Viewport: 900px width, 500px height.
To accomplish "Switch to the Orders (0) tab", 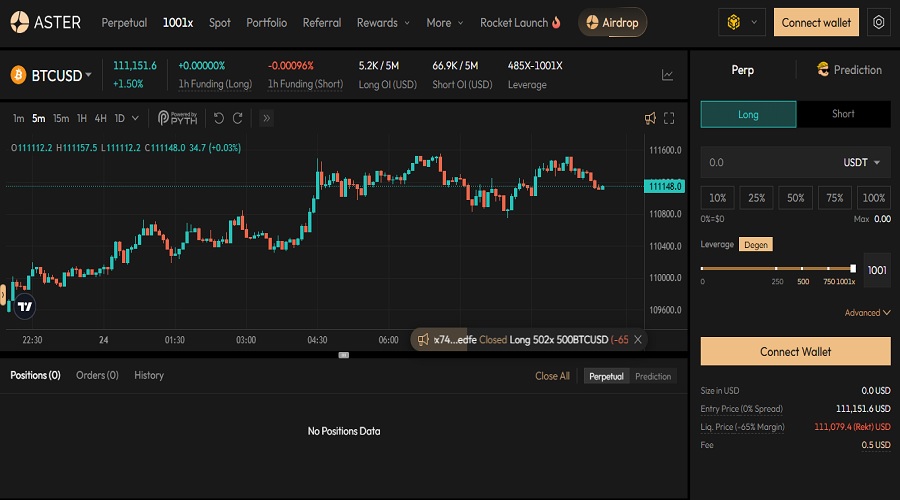I will point(97,375).
